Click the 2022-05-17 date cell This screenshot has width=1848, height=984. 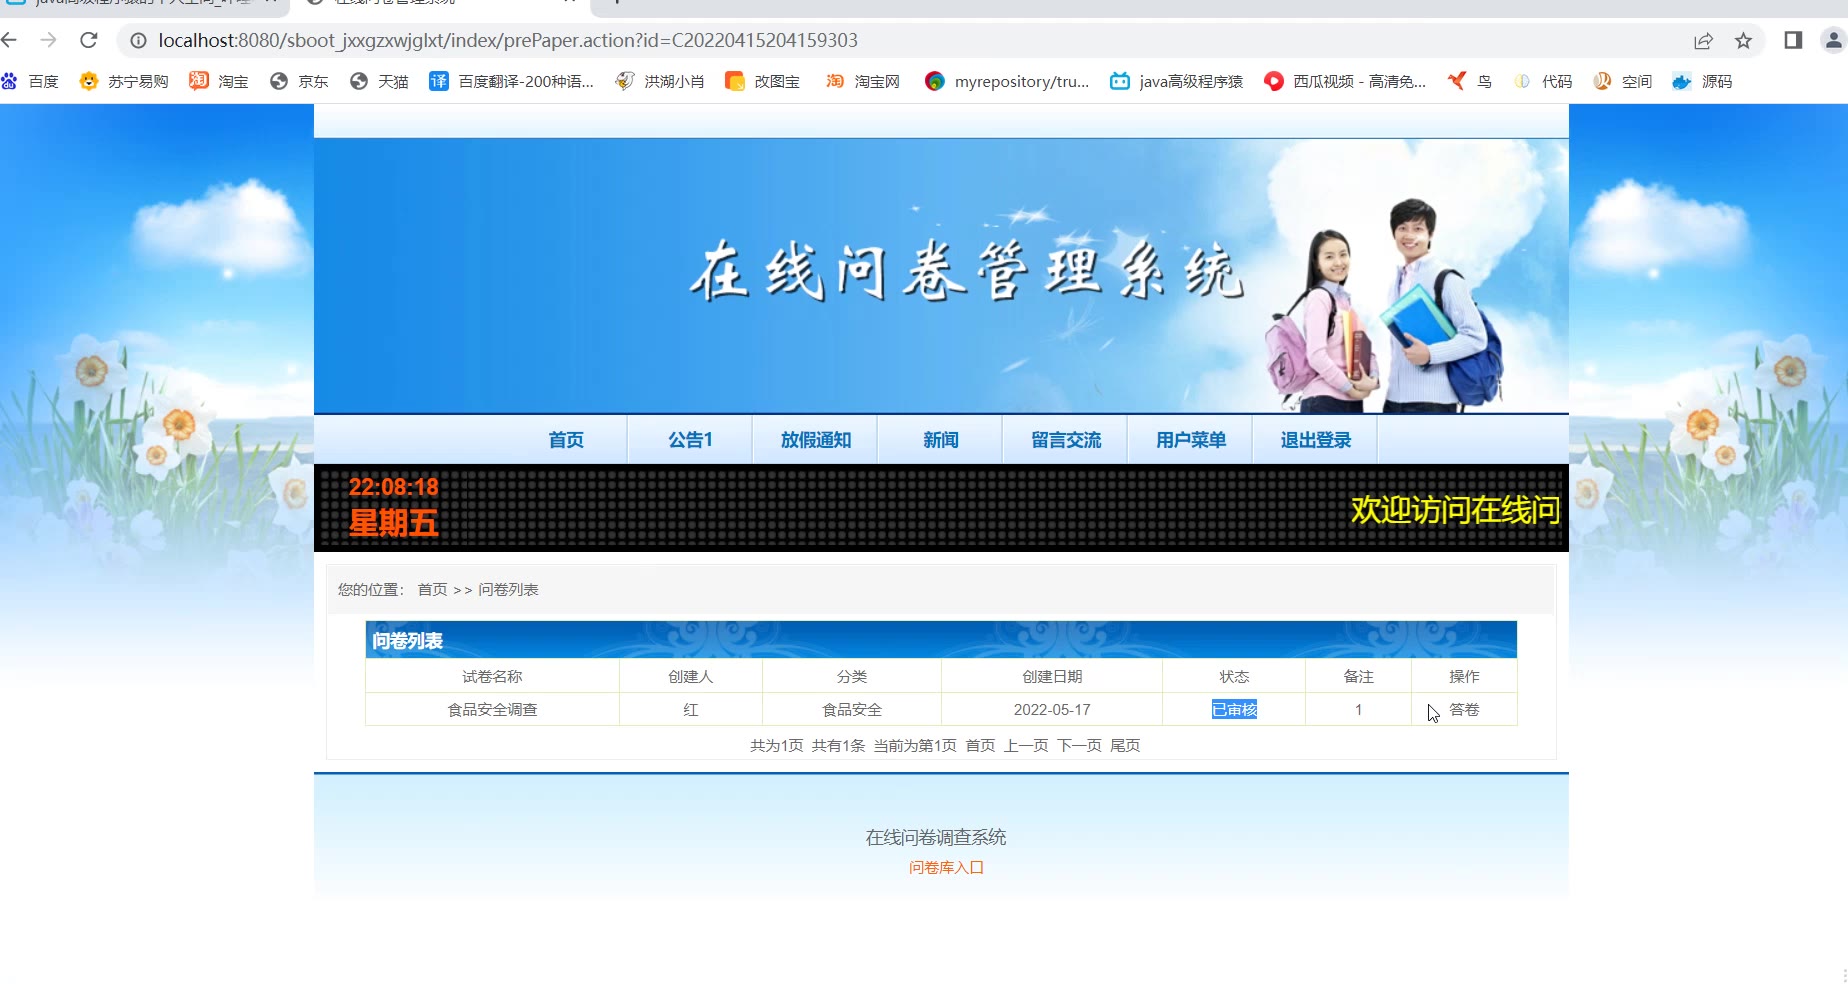pos(1052,710)
